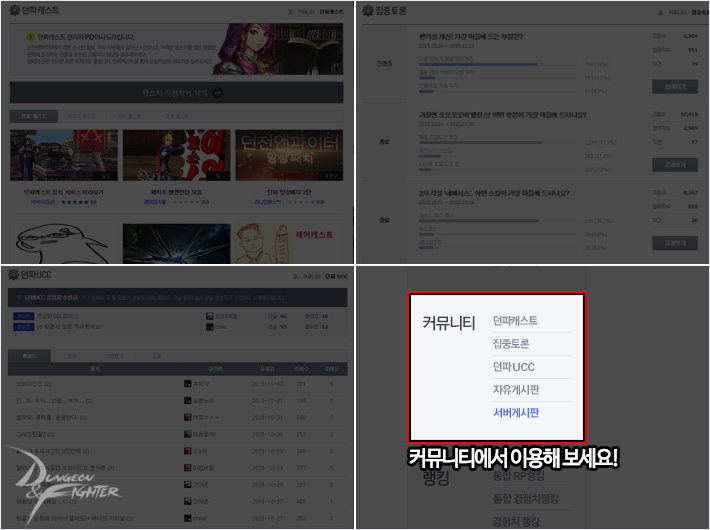Select 집중토론 from the 커뮤니티 menu
The image size is (710, 530).
(510, 344)
